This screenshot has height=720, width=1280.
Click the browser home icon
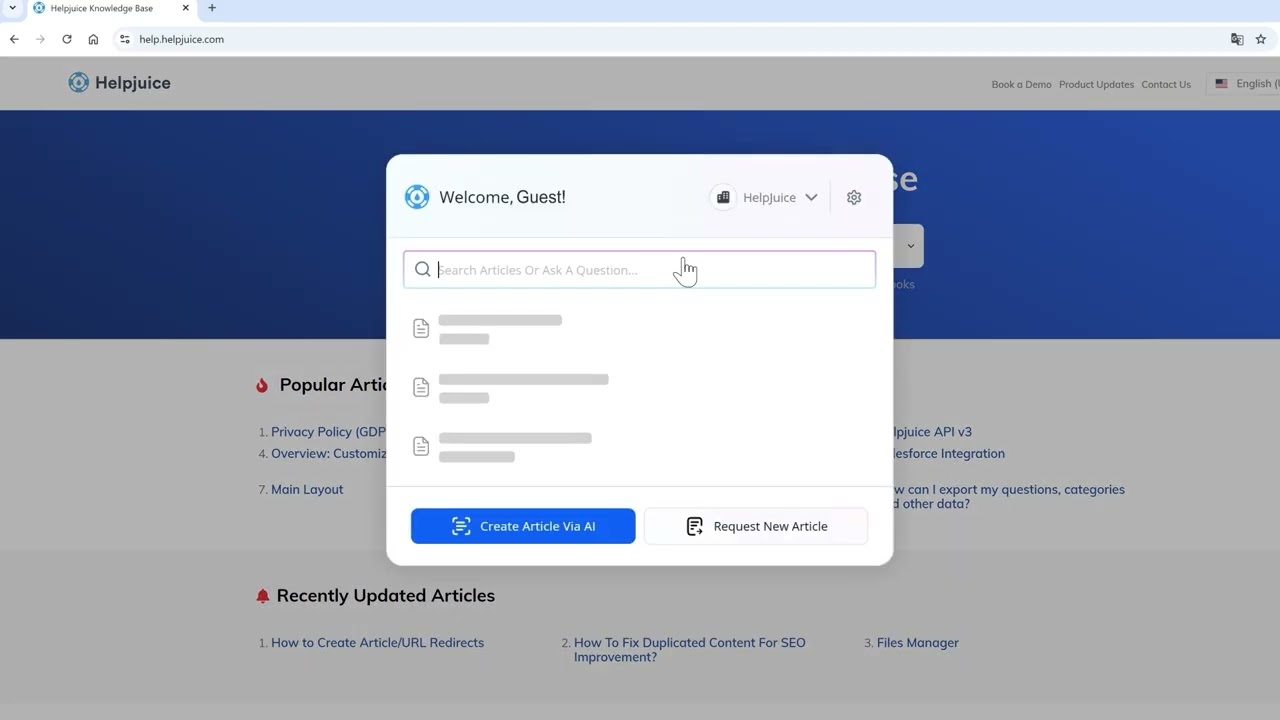(x=93, y=39)
